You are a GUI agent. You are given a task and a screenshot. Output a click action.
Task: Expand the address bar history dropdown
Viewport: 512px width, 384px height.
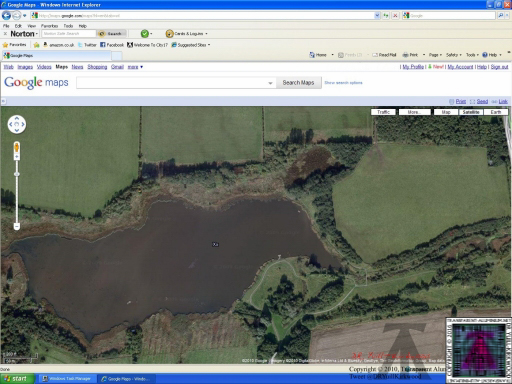pos(377,15)
